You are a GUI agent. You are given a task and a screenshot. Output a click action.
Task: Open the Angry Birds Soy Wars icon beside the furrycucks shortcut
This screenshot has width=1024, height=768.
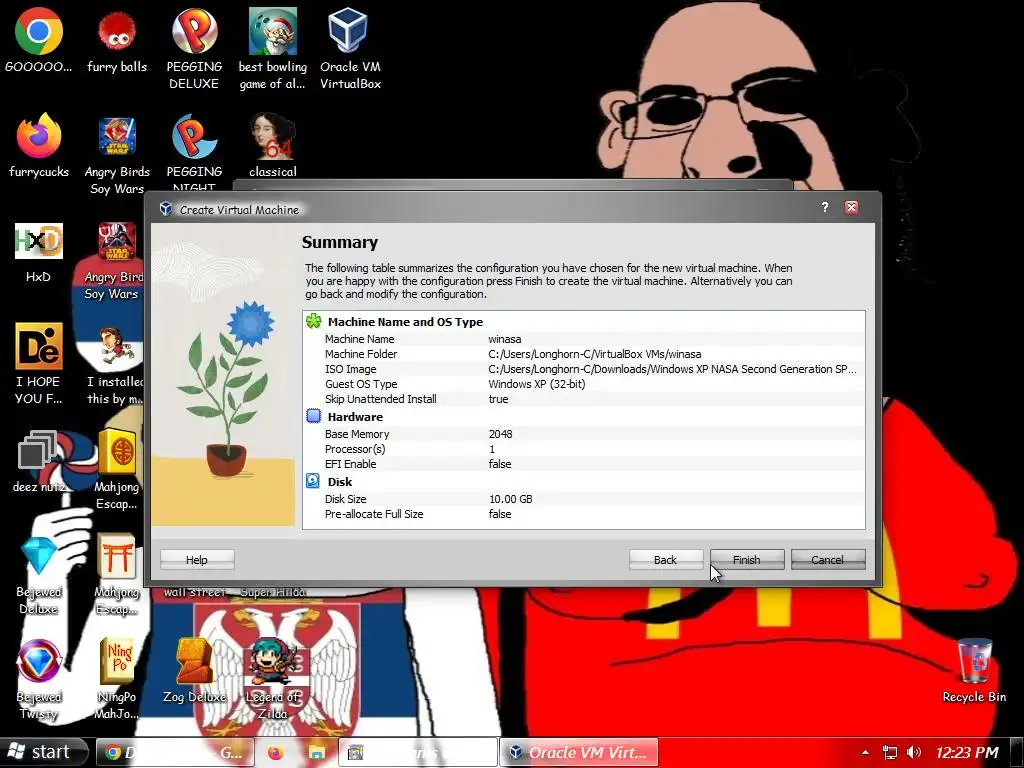pyautogui.click(x=117, y=155)
